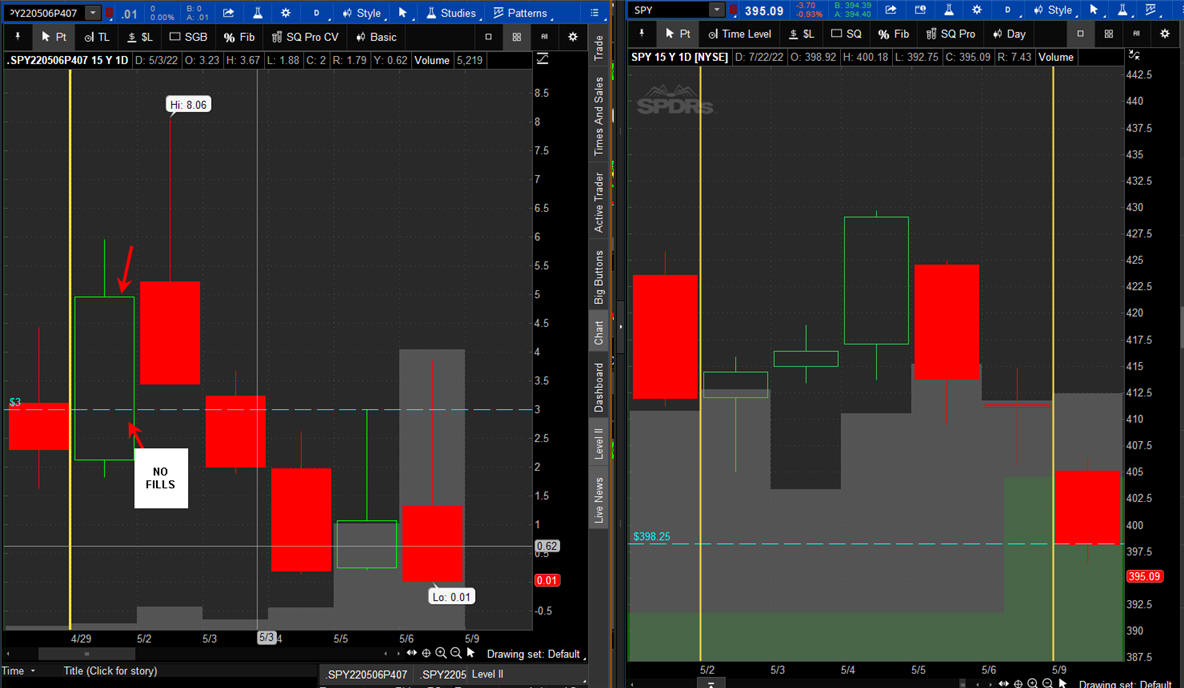
Task: Open the Studies menu in left chart
Action: click(x=451, y=13)
